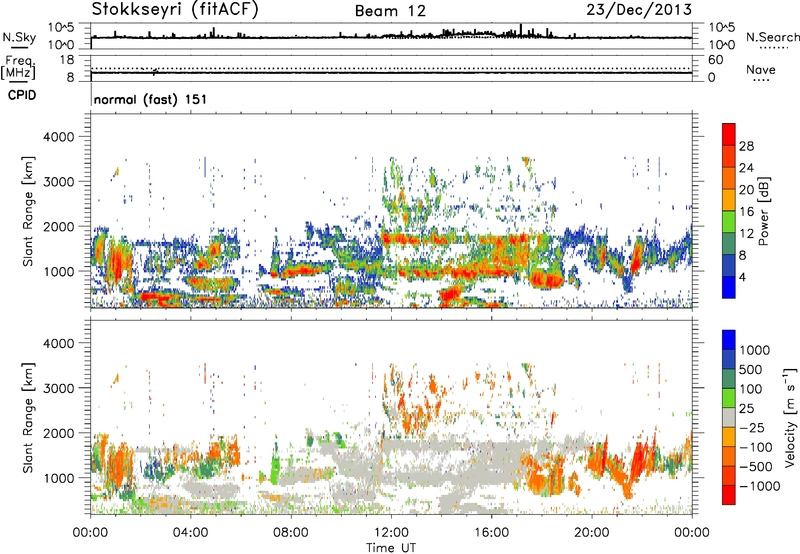Select the '16' label on the power color bar
This screenshot has width=800, height=554.
pos(746,212)
